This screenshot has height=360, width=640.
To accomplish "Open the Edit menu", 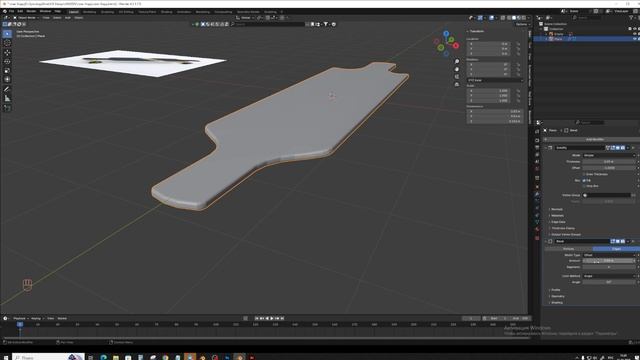I will point(20,11).
